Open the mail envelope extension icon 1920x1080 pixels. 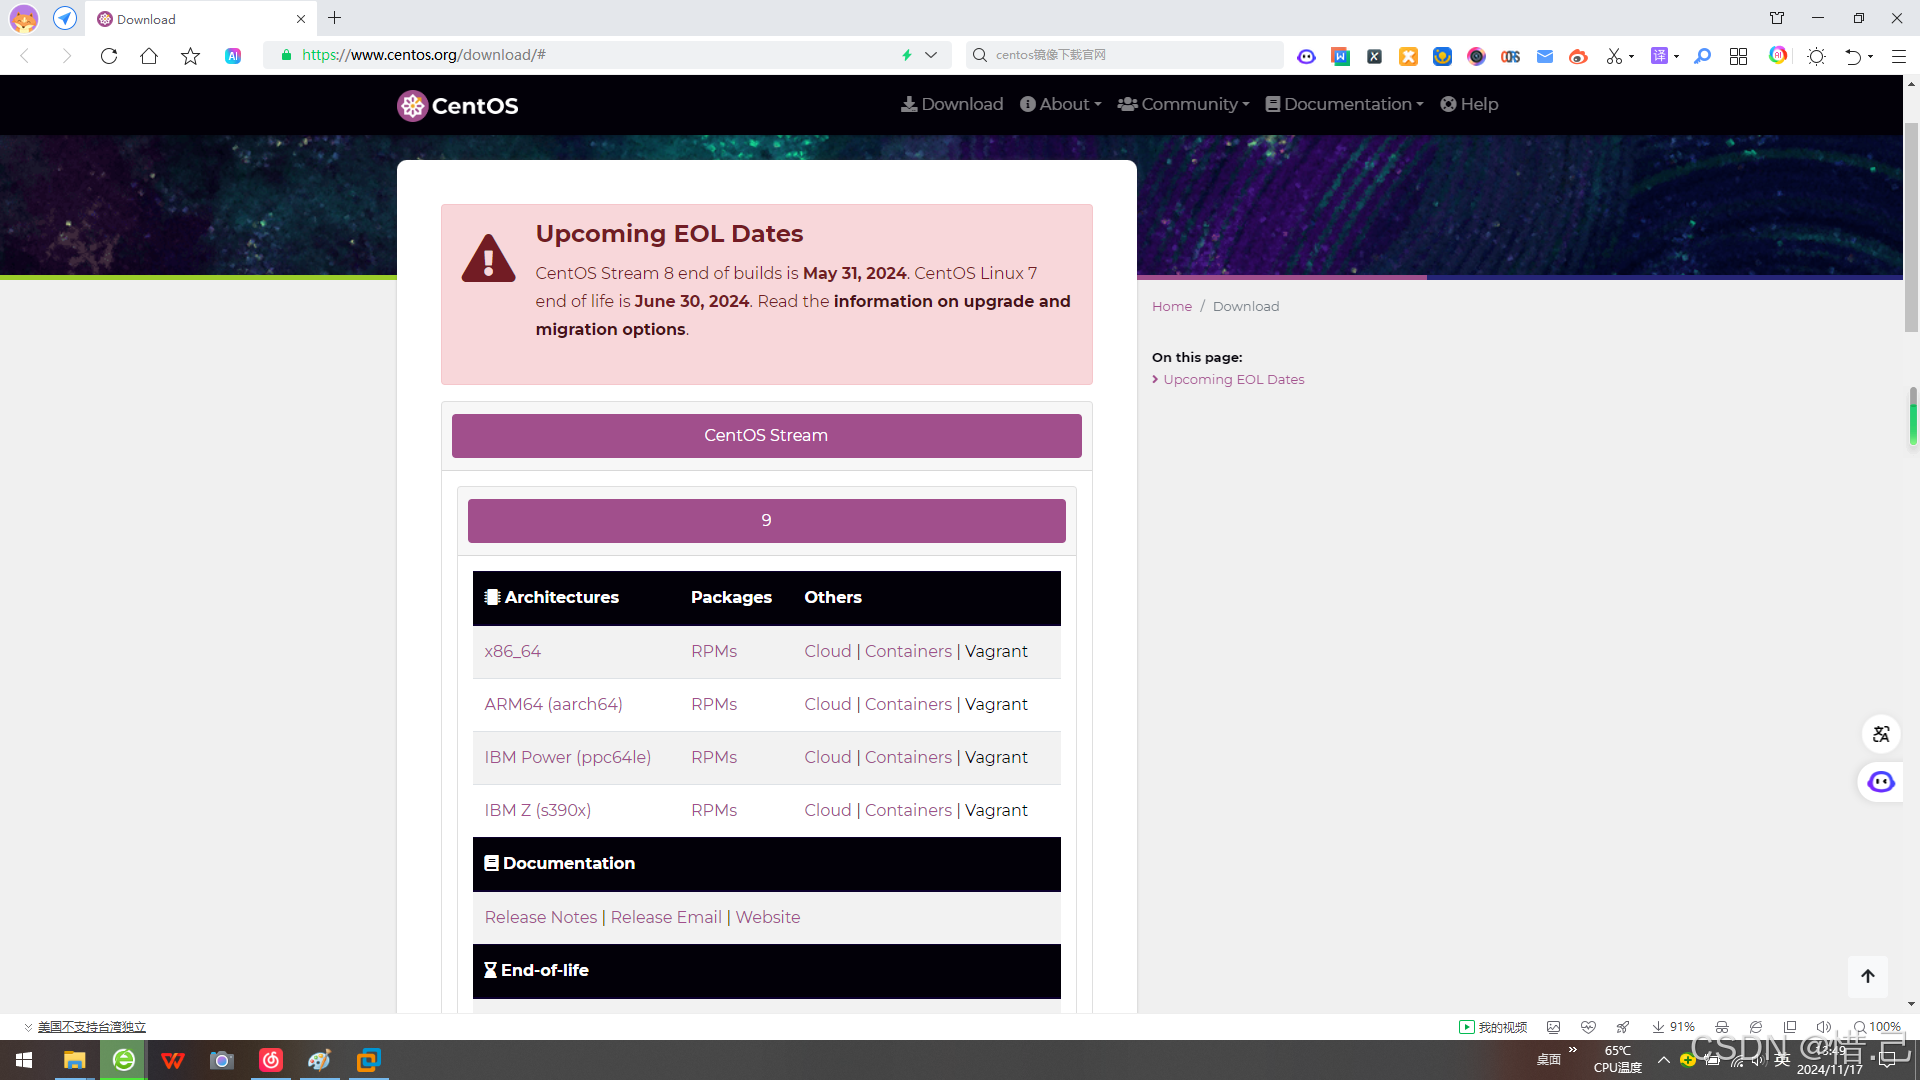click(x=1545, y=56)
